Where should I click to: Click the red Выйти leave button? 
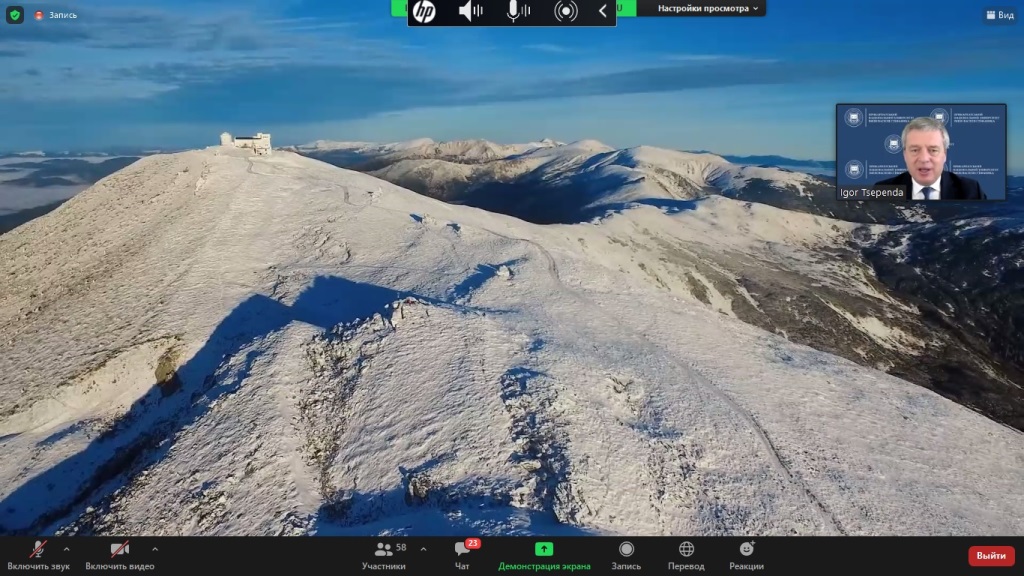[x=990, y=556]
